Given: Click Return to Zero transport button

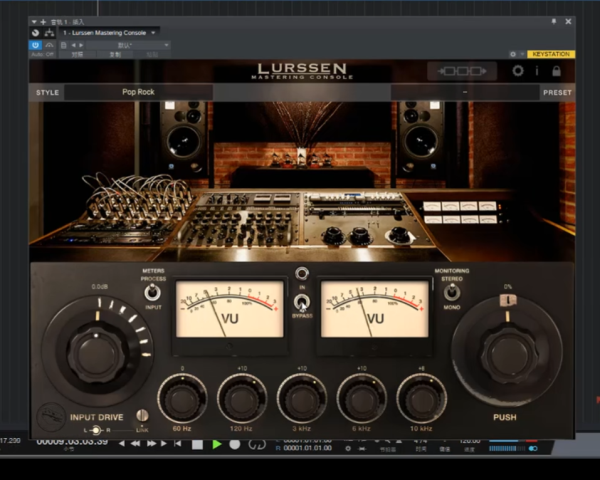Looking at the screenshot, I should coord(178,444).
